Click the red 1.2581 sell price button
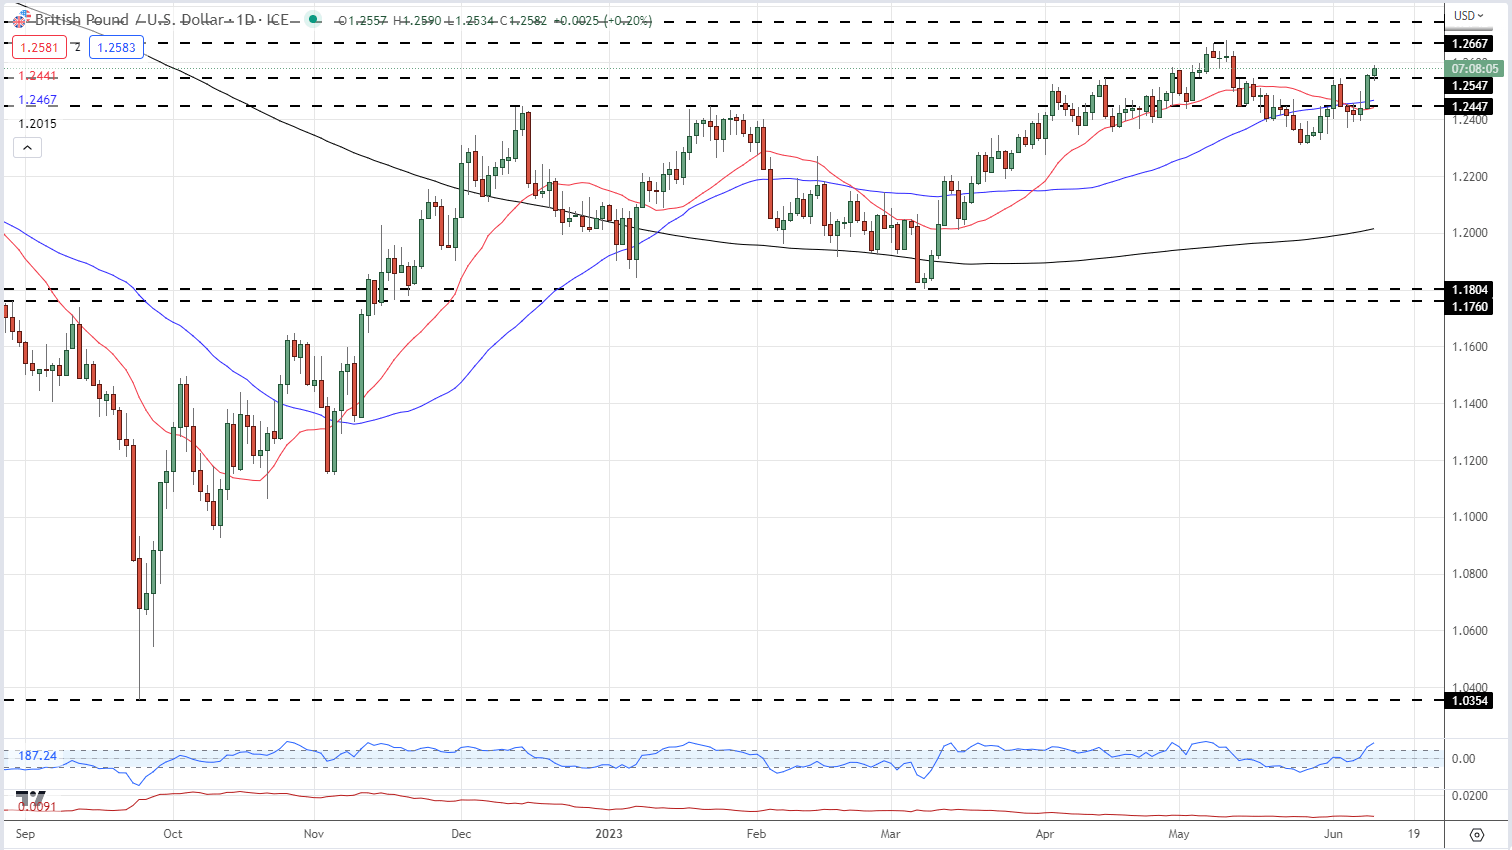 (39, 47)
